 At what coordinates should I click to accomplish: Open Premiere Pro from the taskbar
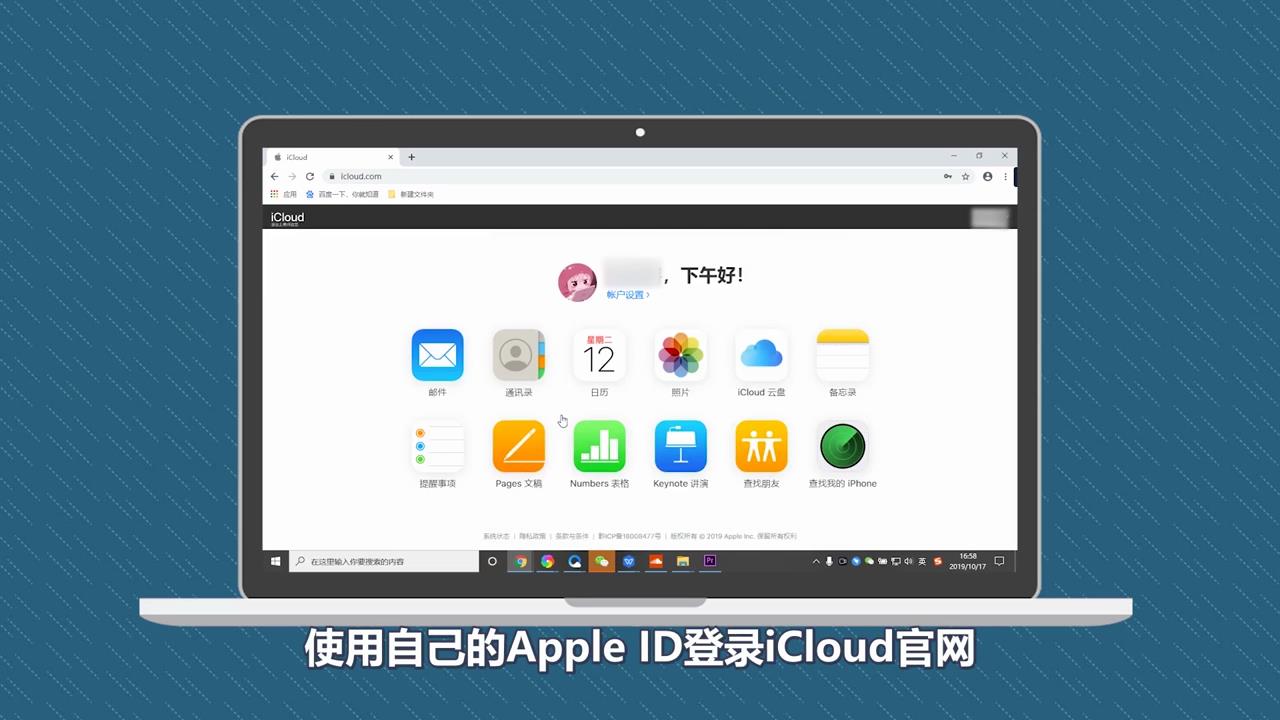(x=710, y=562)
